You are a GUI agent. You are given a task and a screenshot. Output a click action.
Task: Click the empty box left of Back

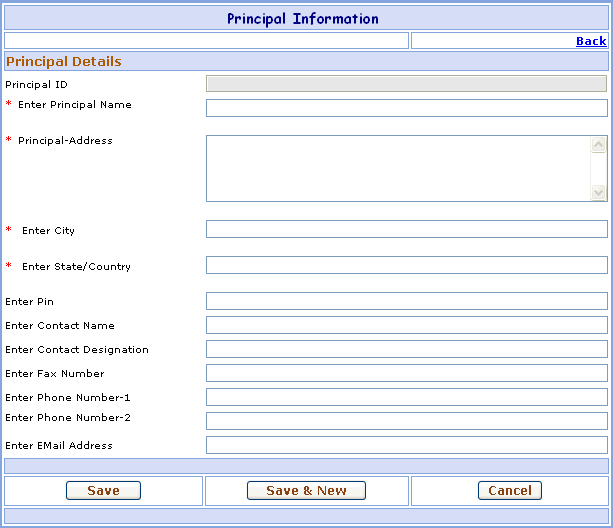[206, 41]
